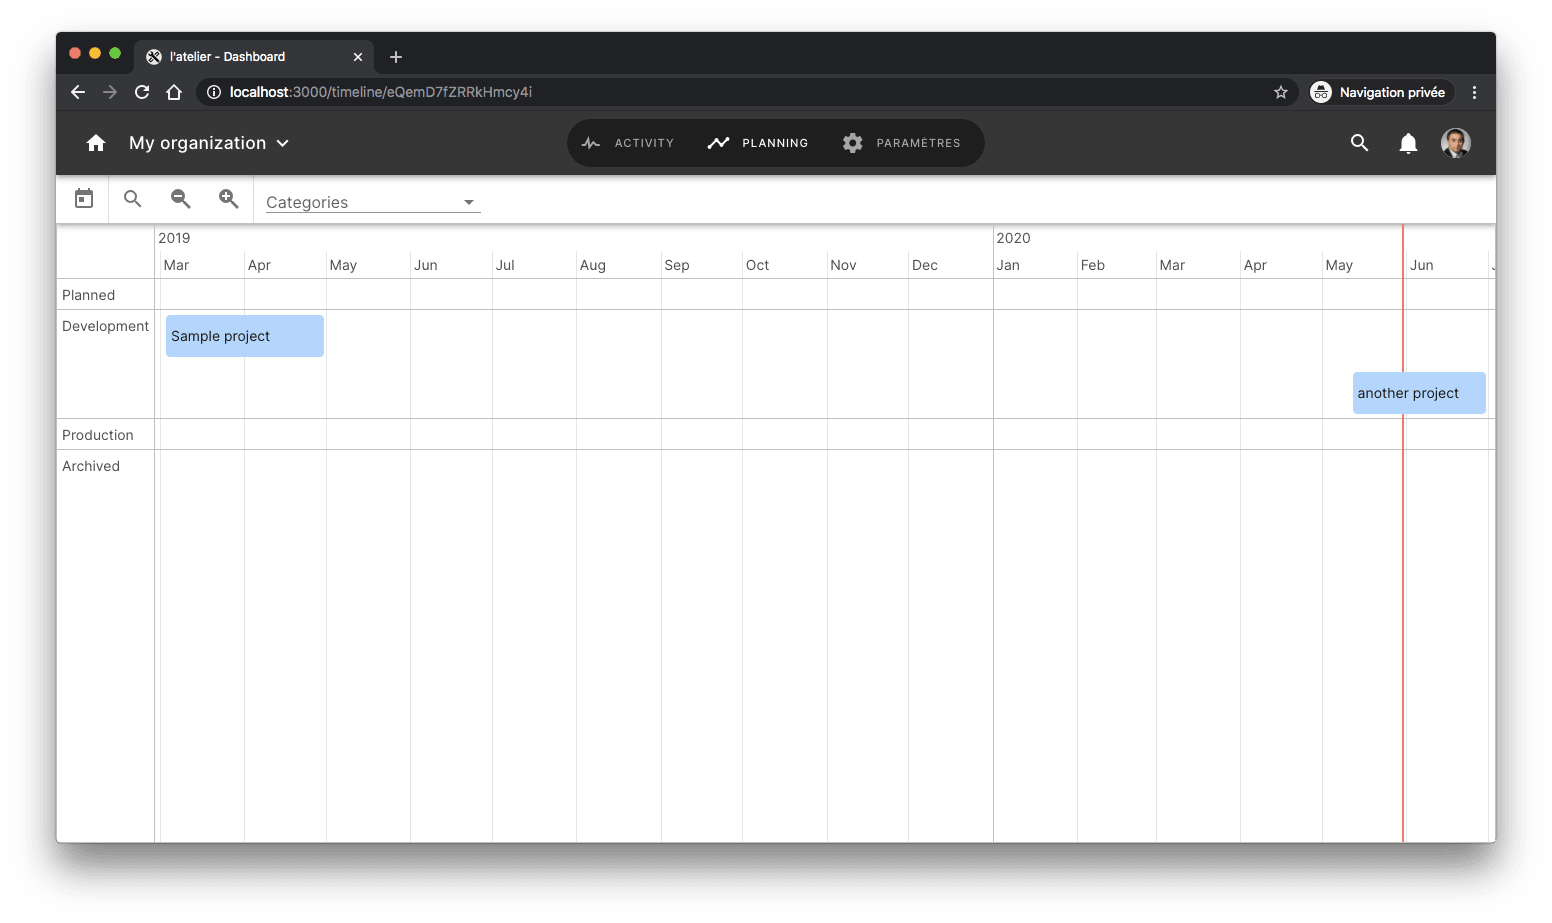Click the site info icon in address bar
This screenshot has height=923, width=1552.
coord(213,92)
